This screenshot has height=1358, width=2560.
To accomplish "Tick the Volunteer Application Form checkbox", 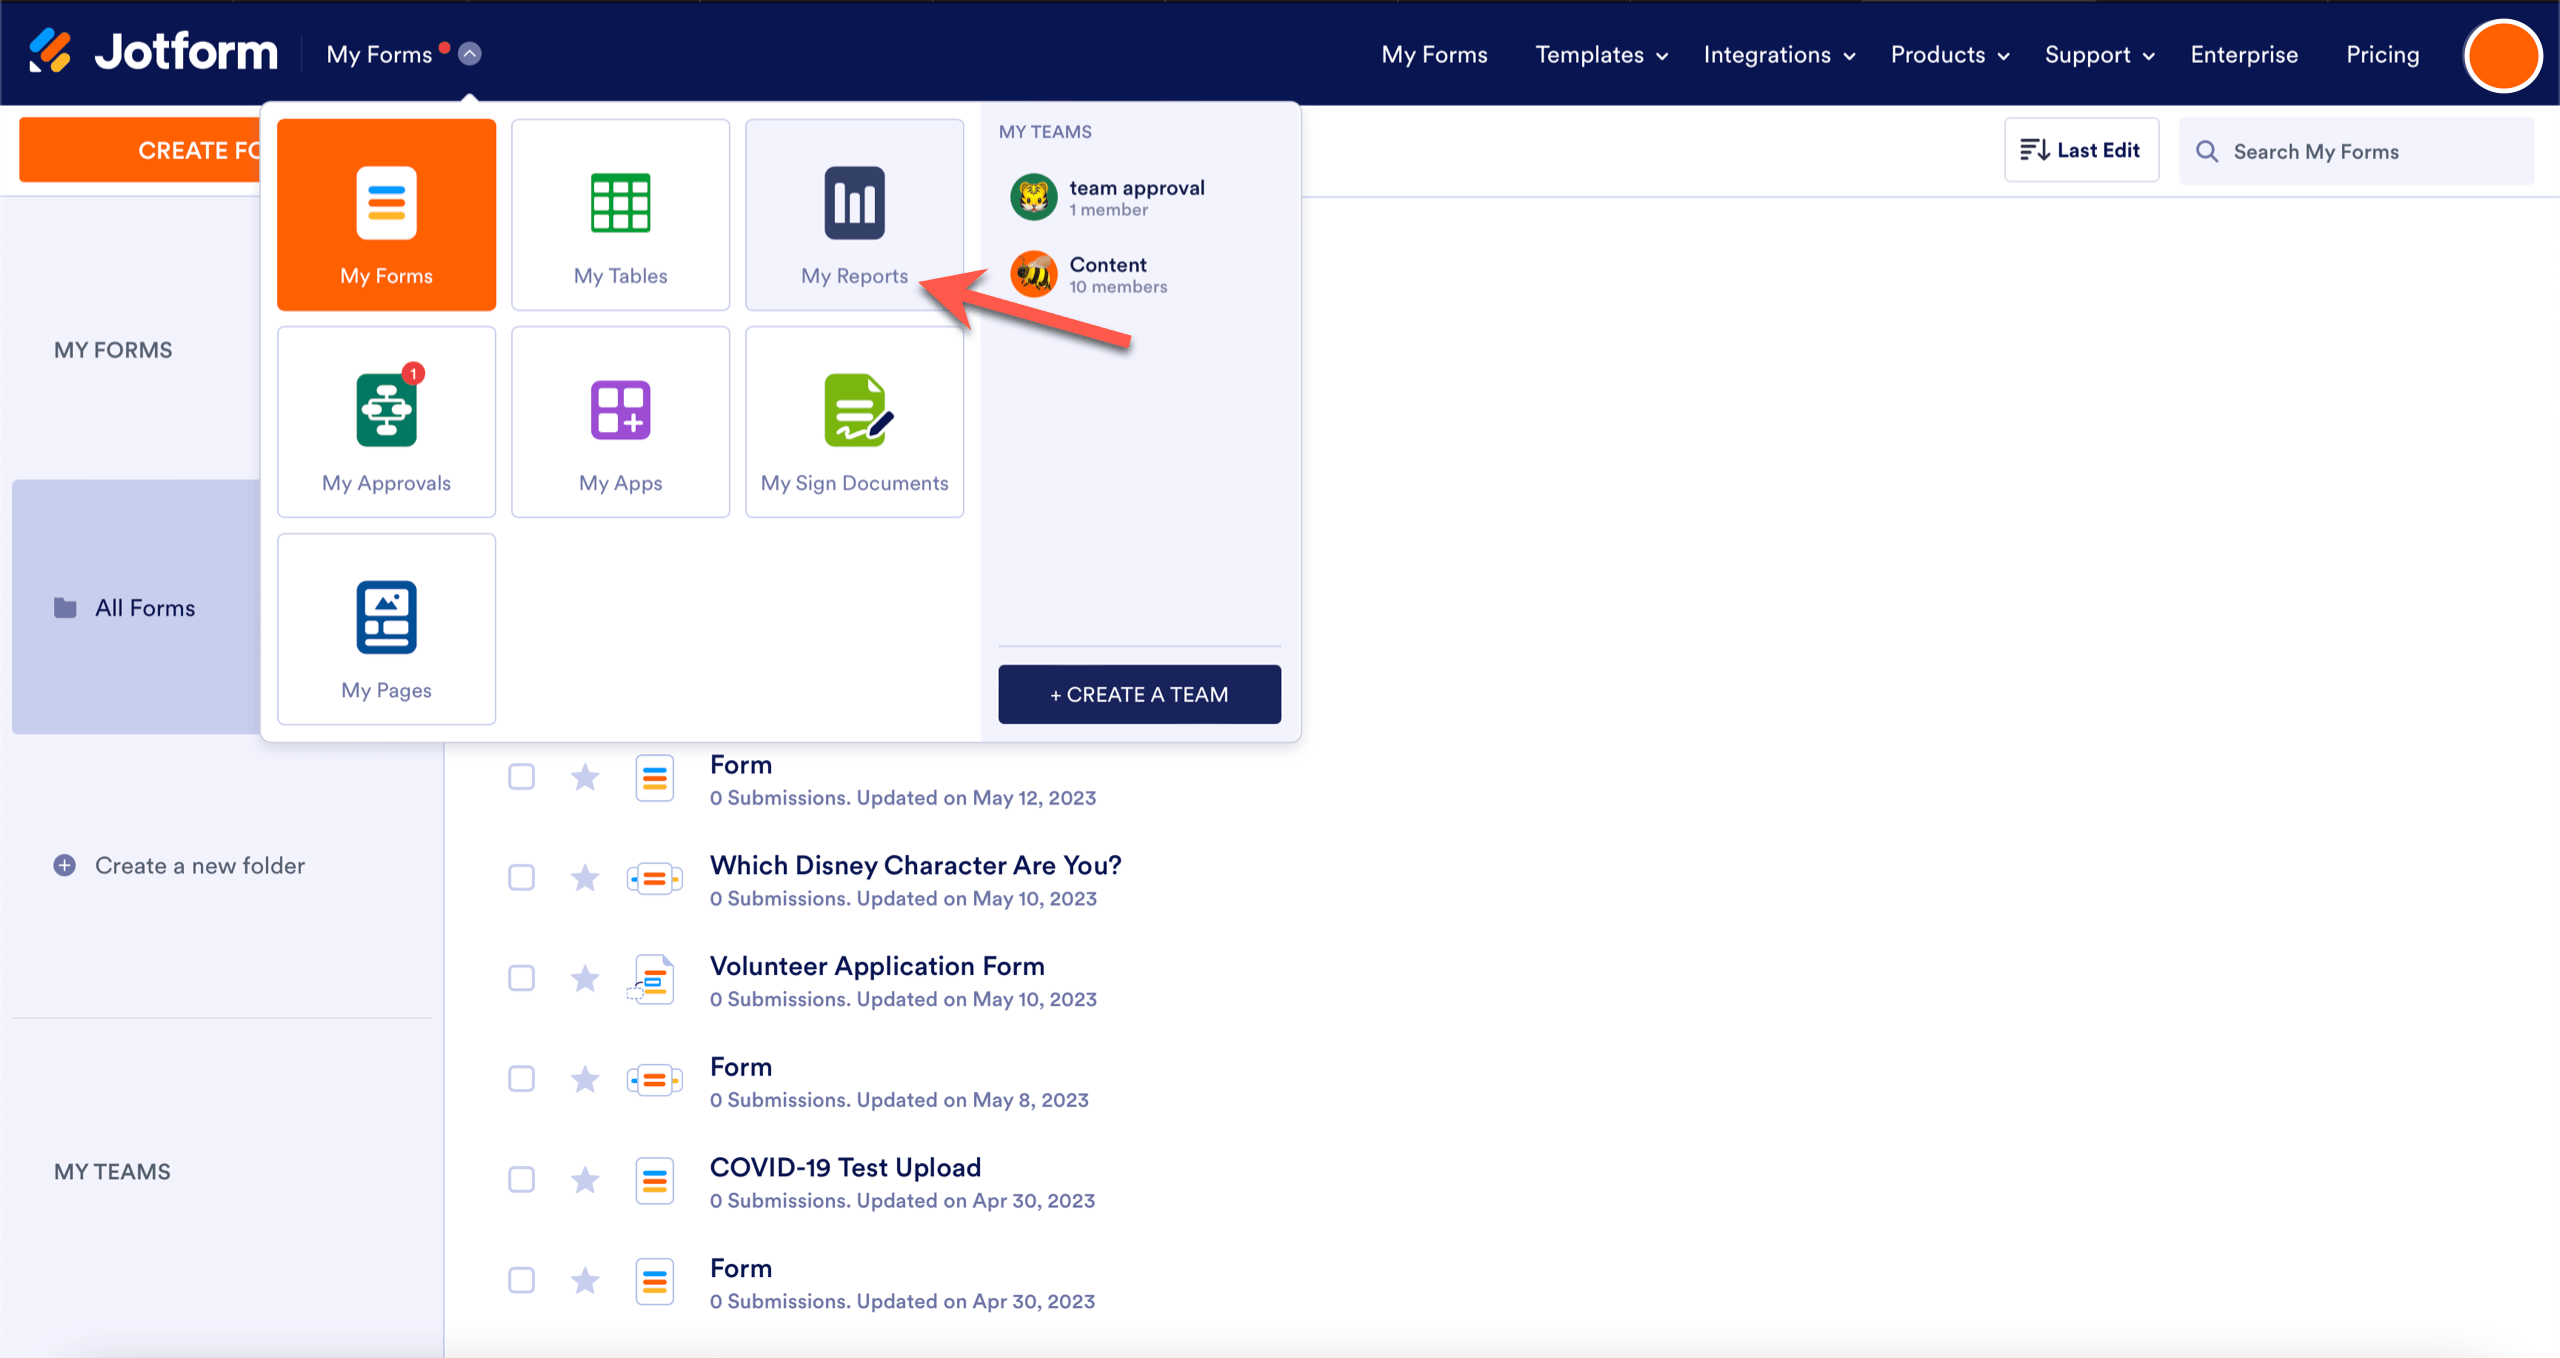I will 521,978.
